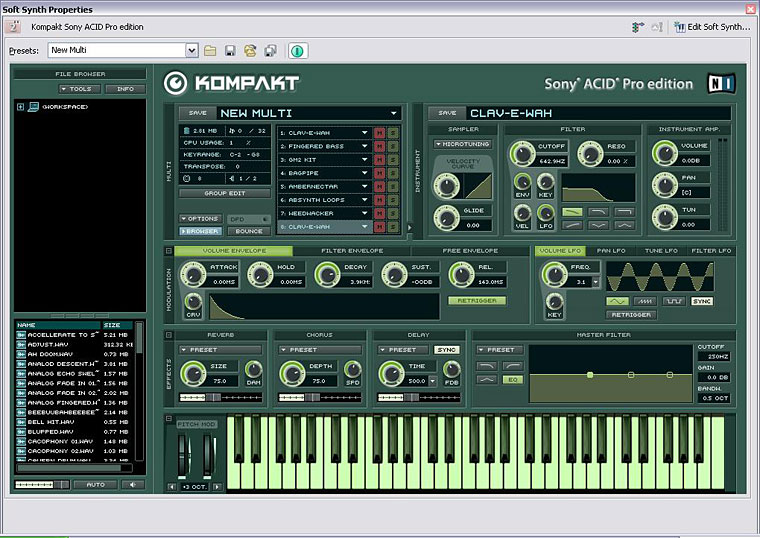This screenshot has width=760, height=538.
Task: Open the Options dropdown in Multi section
Action: (200, 219)
